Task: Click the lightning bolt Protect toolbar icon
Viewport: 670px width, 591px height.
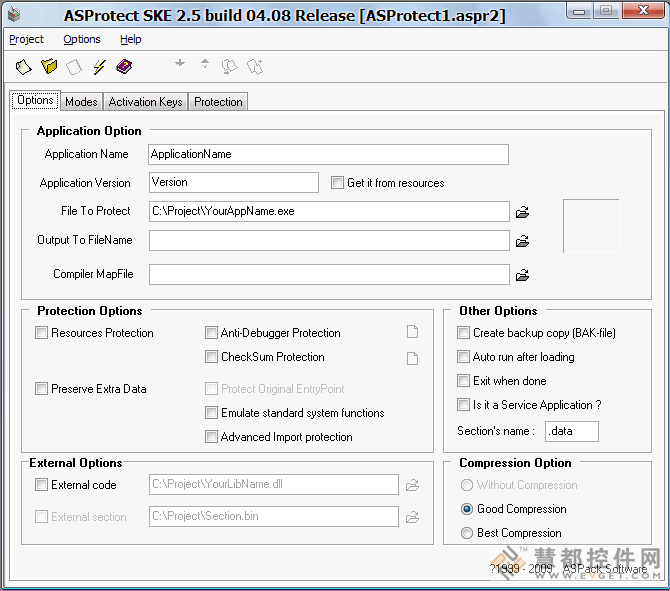Action: 99,67
